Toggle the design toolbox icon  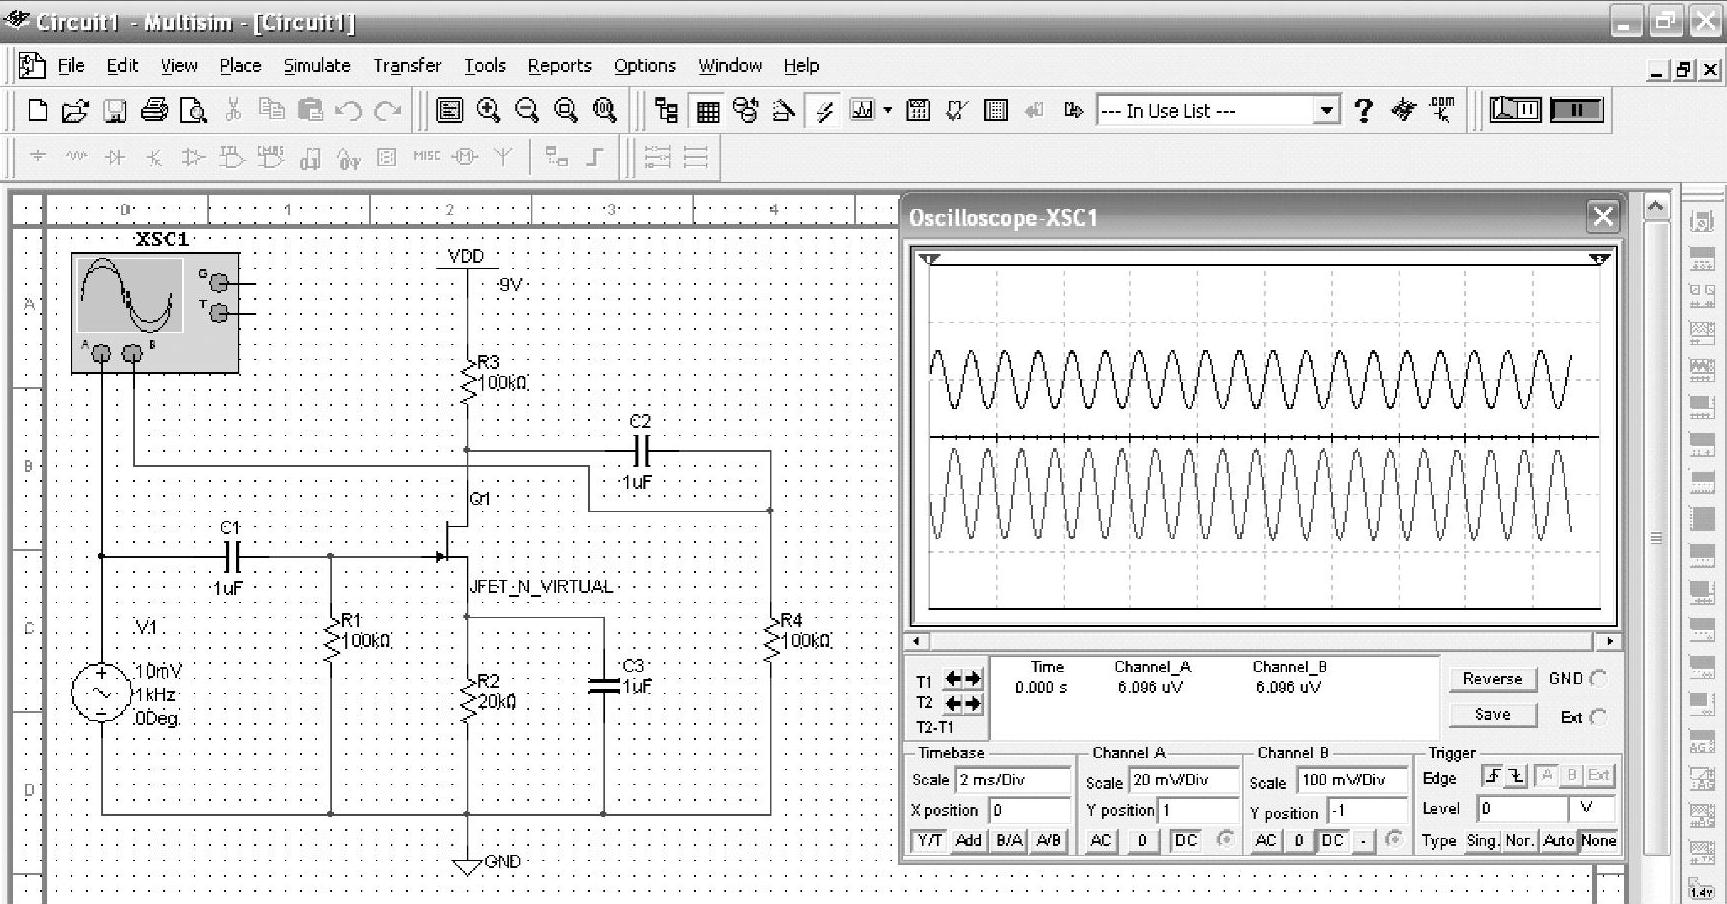point(667,110)
